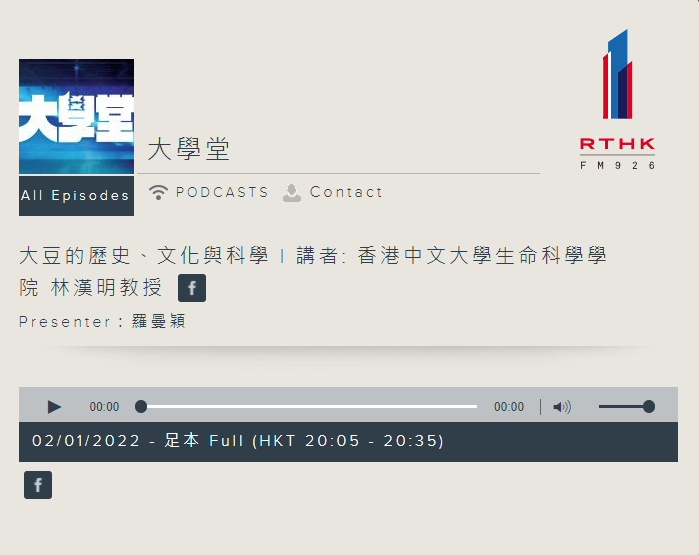Click the Contact person icon
699x555 pixels.
click(x=292, y=193)
